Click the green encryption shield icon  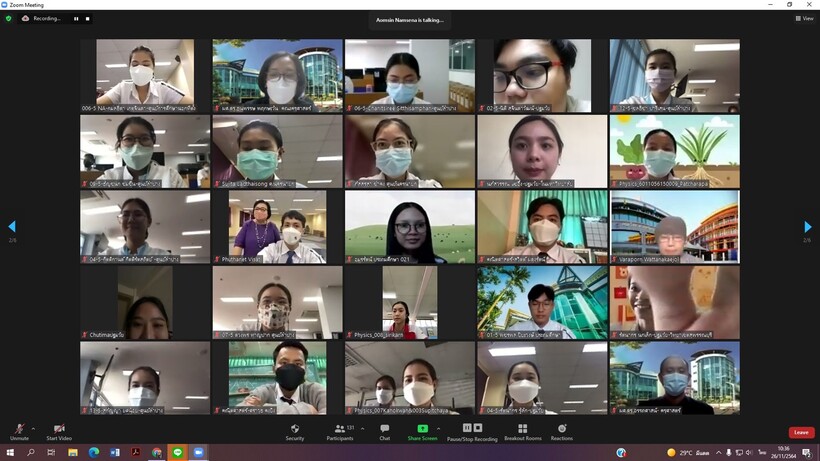click(x=10, y=18)
